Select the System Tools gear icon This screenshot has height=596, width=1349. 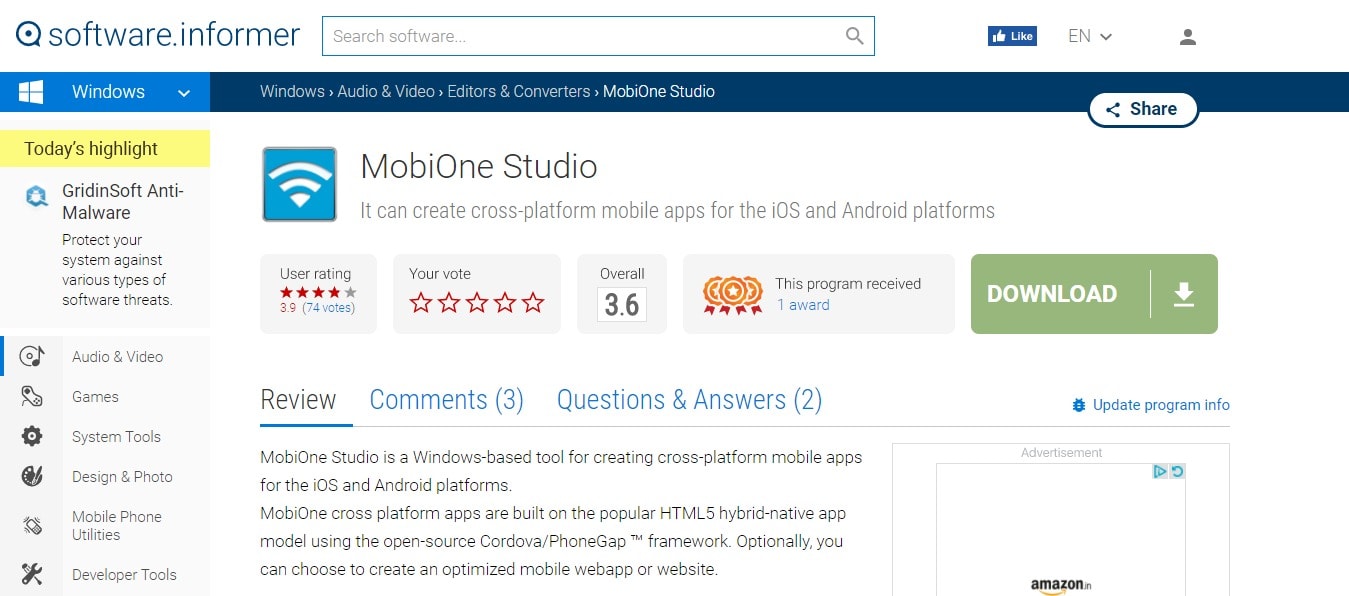coord(32,437)
